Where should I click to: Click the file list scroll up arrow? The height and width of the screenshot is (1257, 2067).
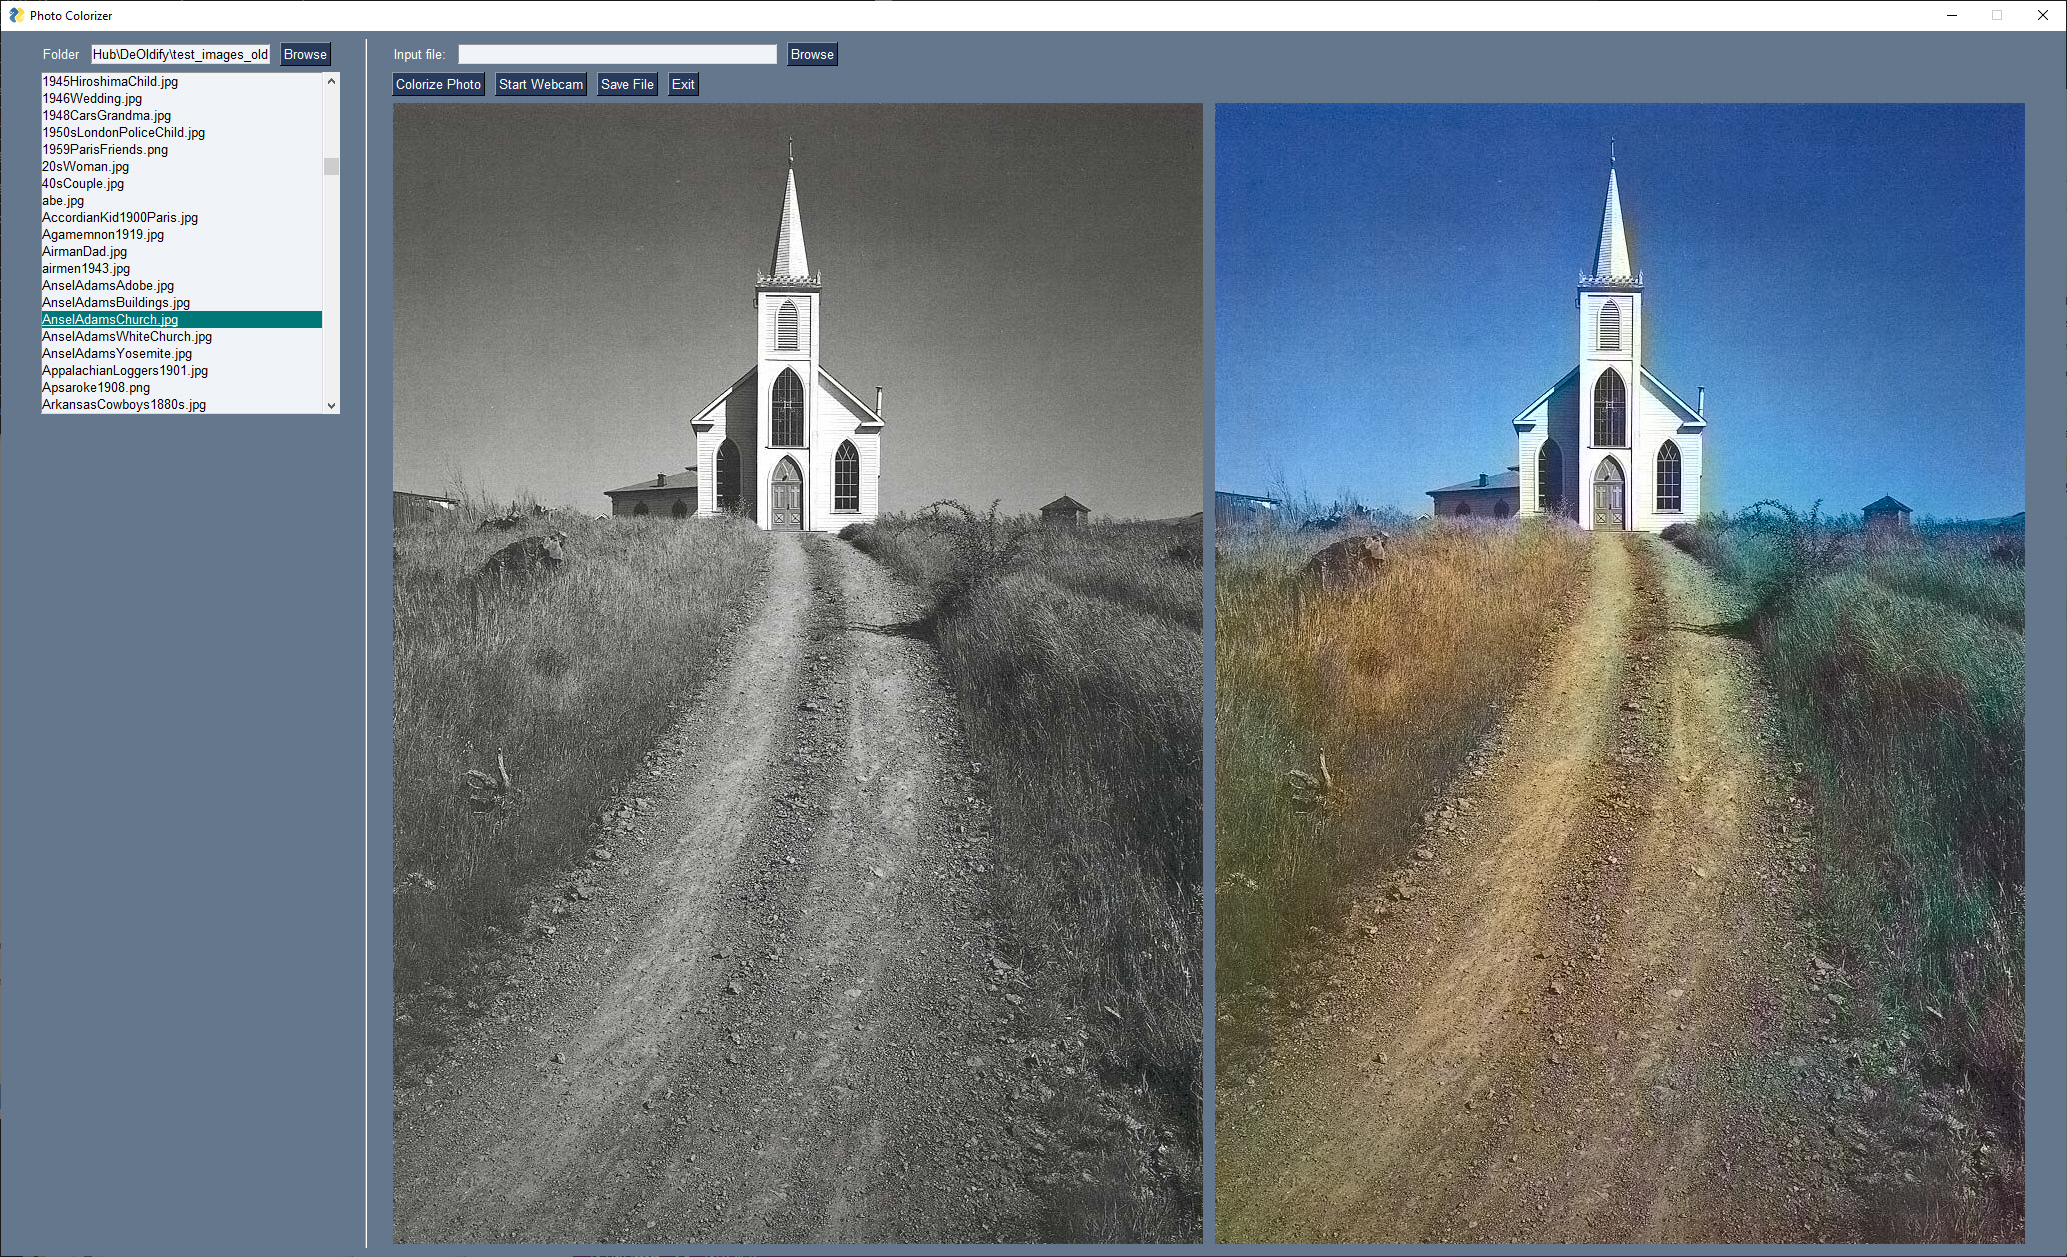pos(331,81)
